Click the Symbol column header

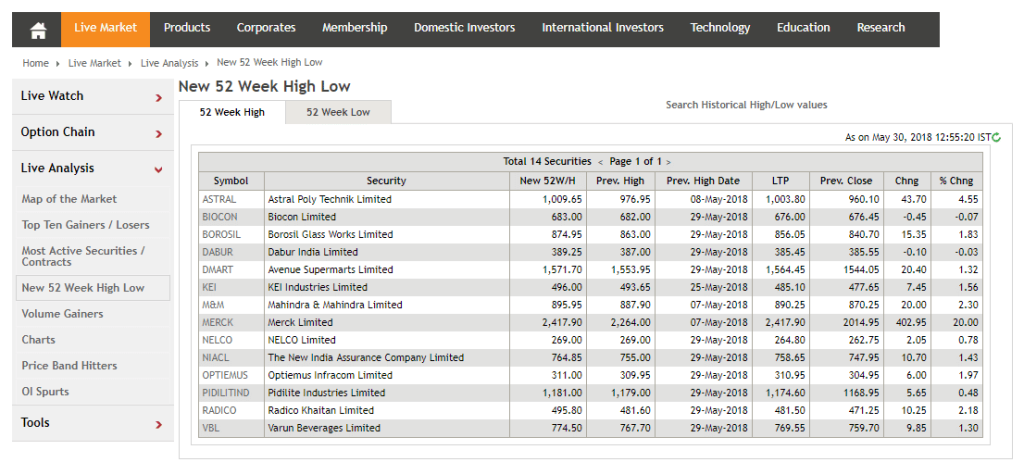tap(231, 181)
